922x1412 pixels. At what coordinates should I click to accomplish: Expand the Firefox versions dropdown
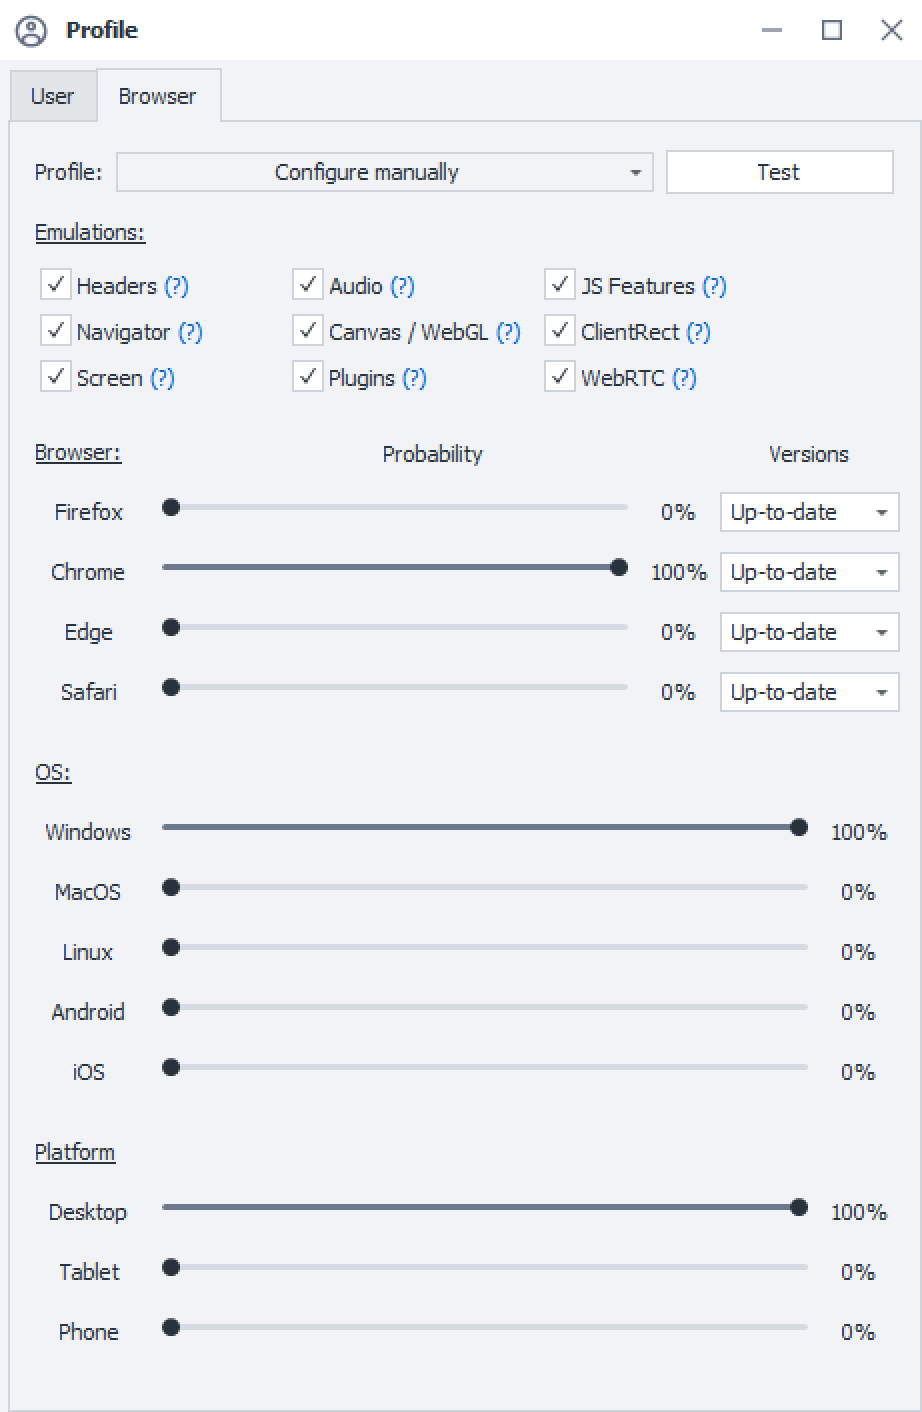[x=808, y=512]
